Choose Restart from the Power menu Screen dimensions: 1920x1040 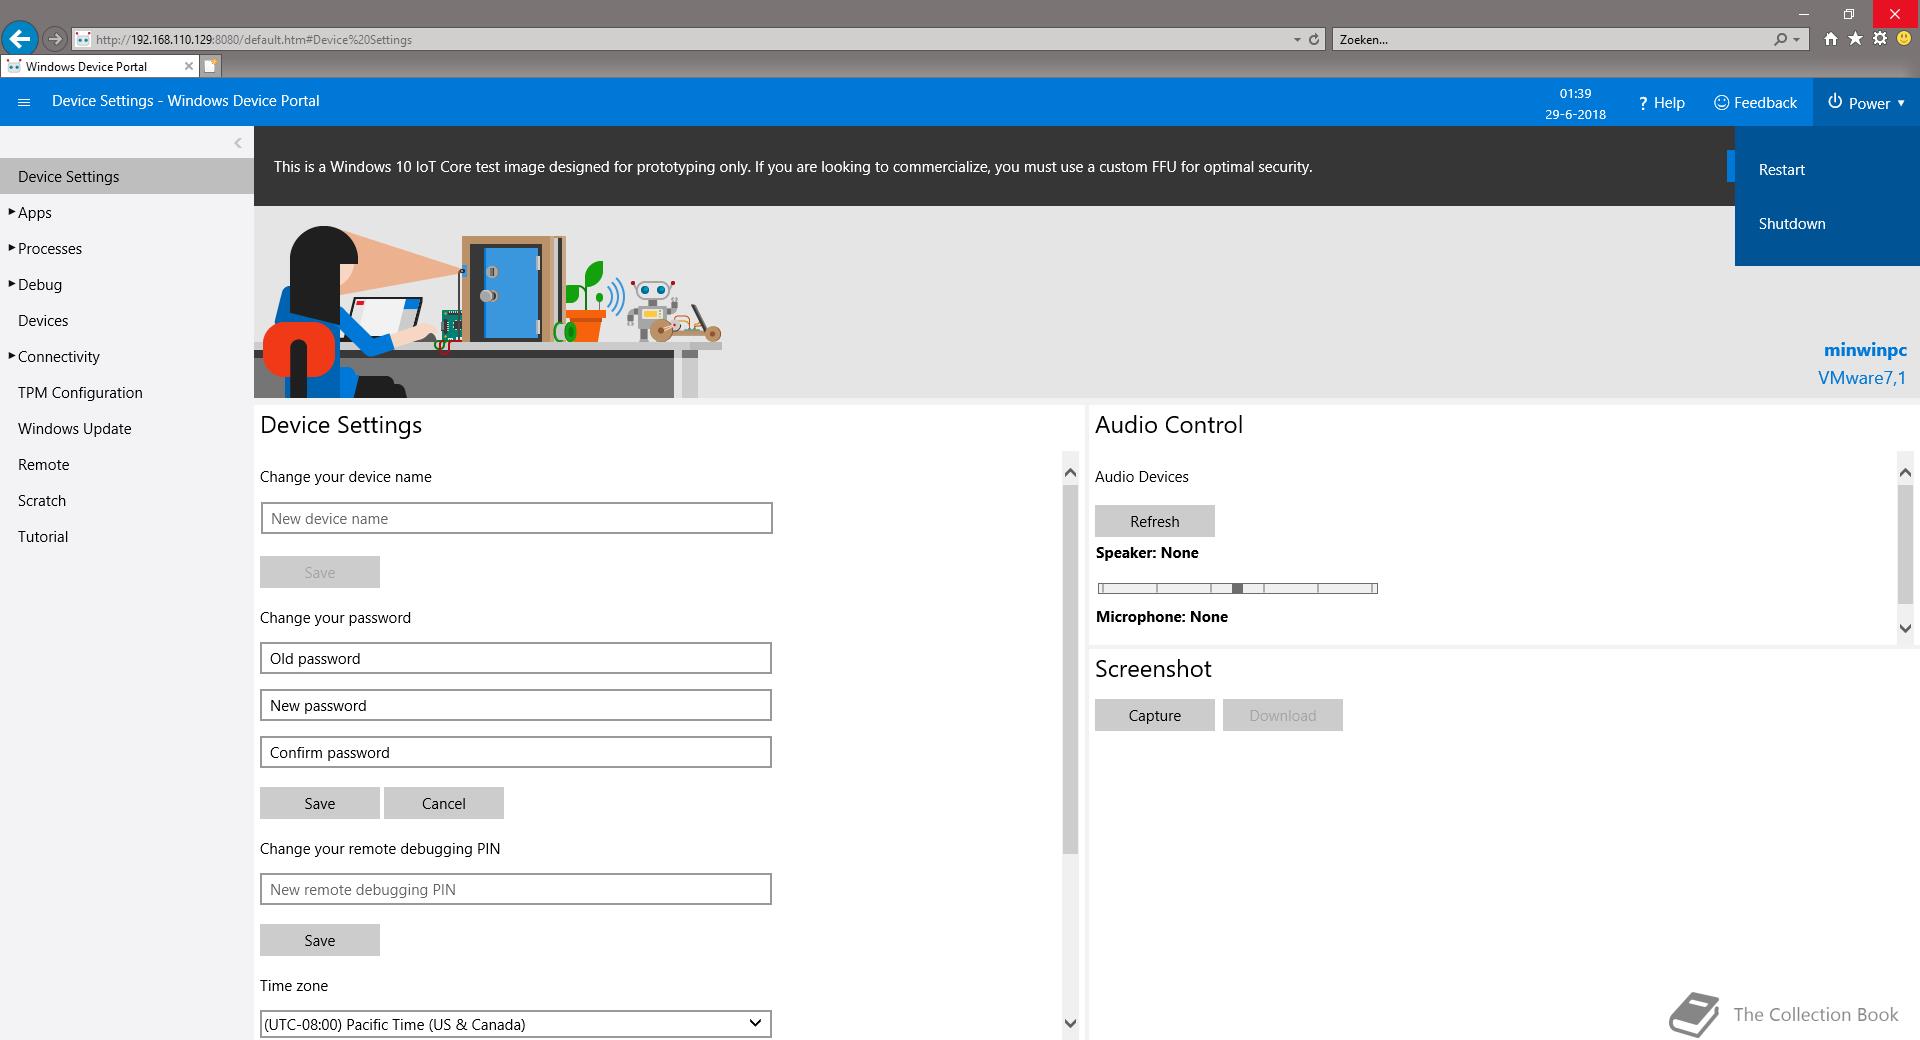(x=1781, y=170)
